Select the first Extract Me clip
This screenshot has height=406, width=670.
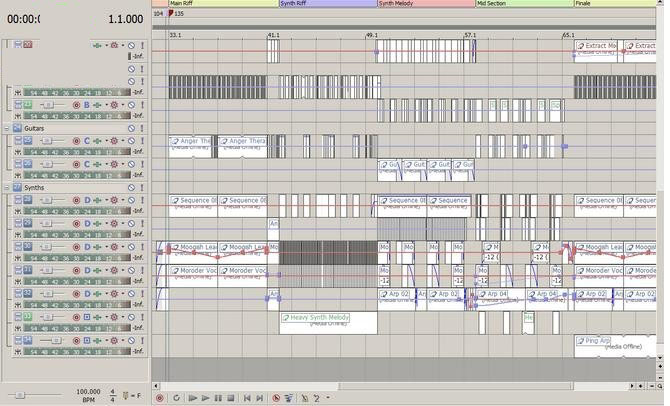596,51
